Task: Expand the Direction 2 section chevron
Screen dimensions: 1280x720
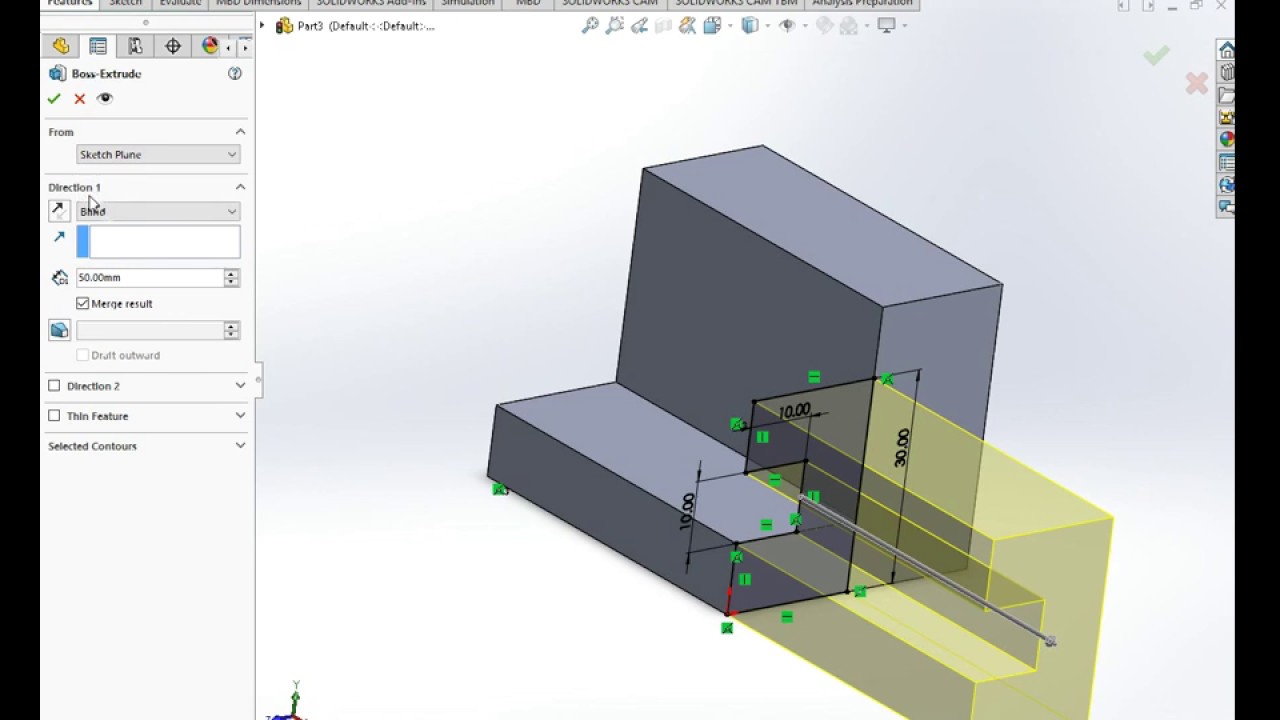Action: point(240,386)
